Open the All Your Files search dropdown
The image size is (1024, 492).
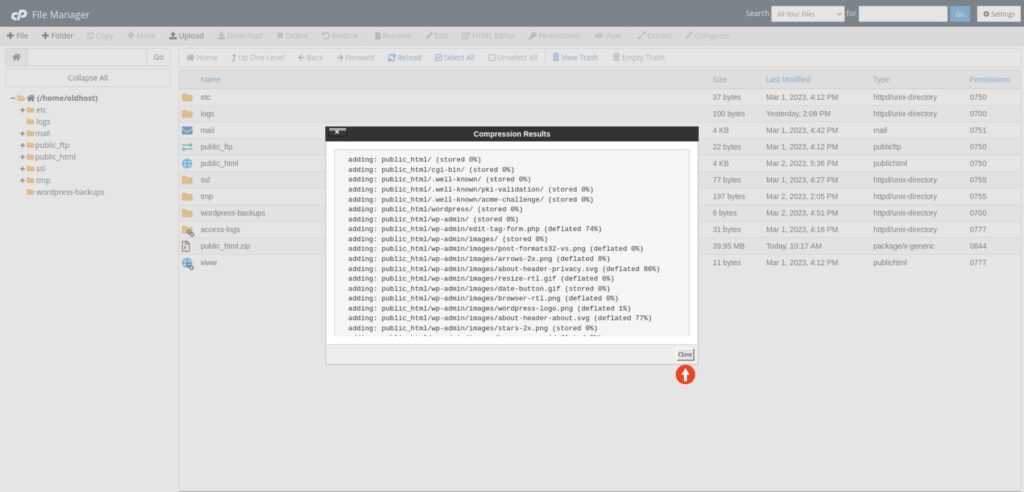click(x=807, y=14)
